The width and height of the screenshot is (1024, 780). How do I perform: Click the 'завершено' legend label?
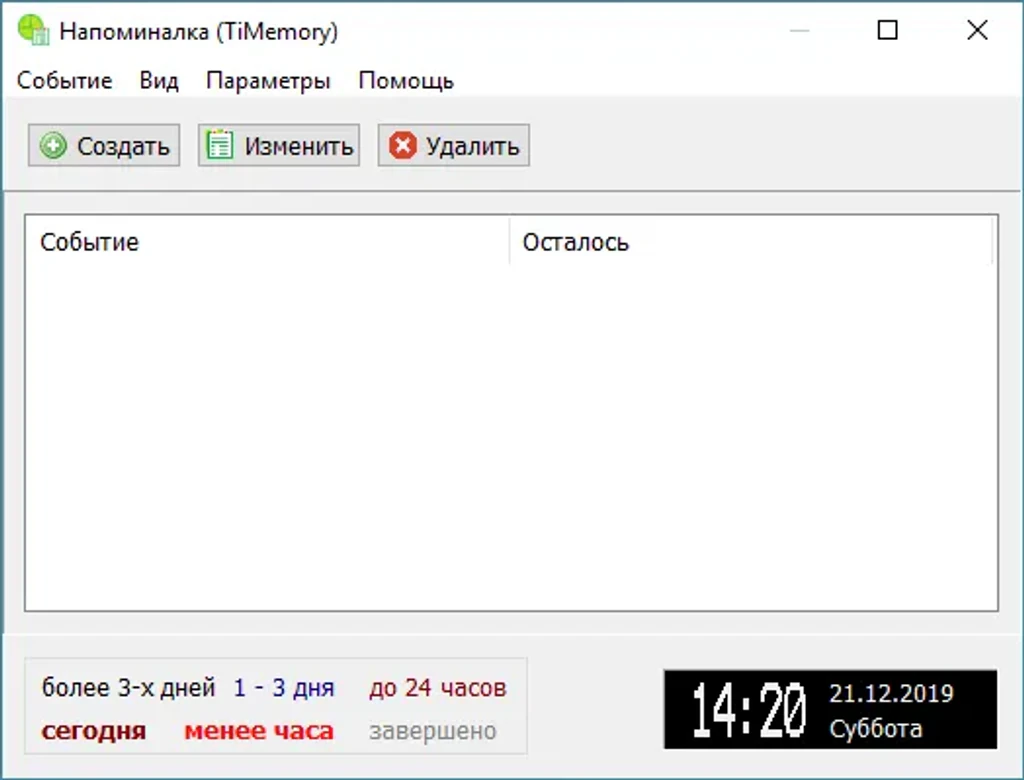point(432,730)
